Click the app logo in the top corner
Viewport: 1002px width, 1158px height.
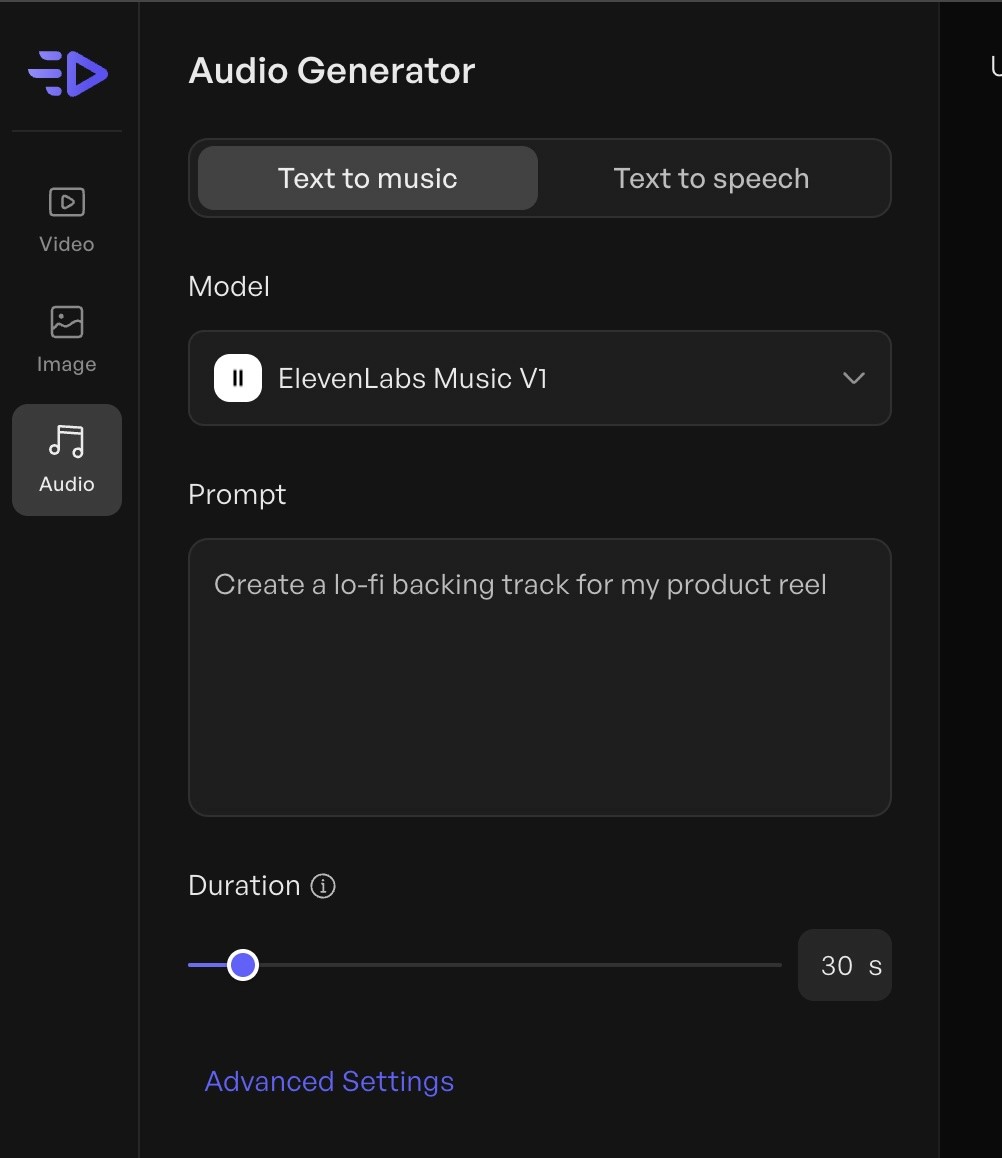66,73
